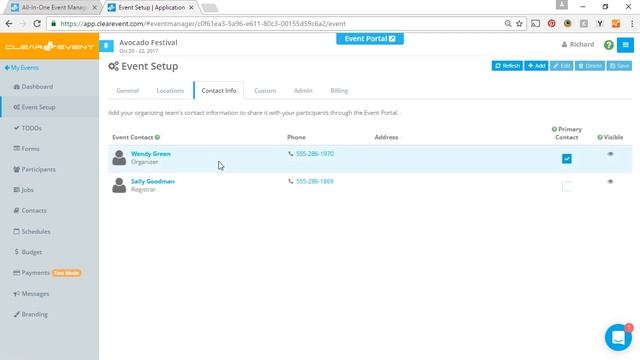Switch to the Billing tab
The image size is (640, 360).
tap(339, 91)
